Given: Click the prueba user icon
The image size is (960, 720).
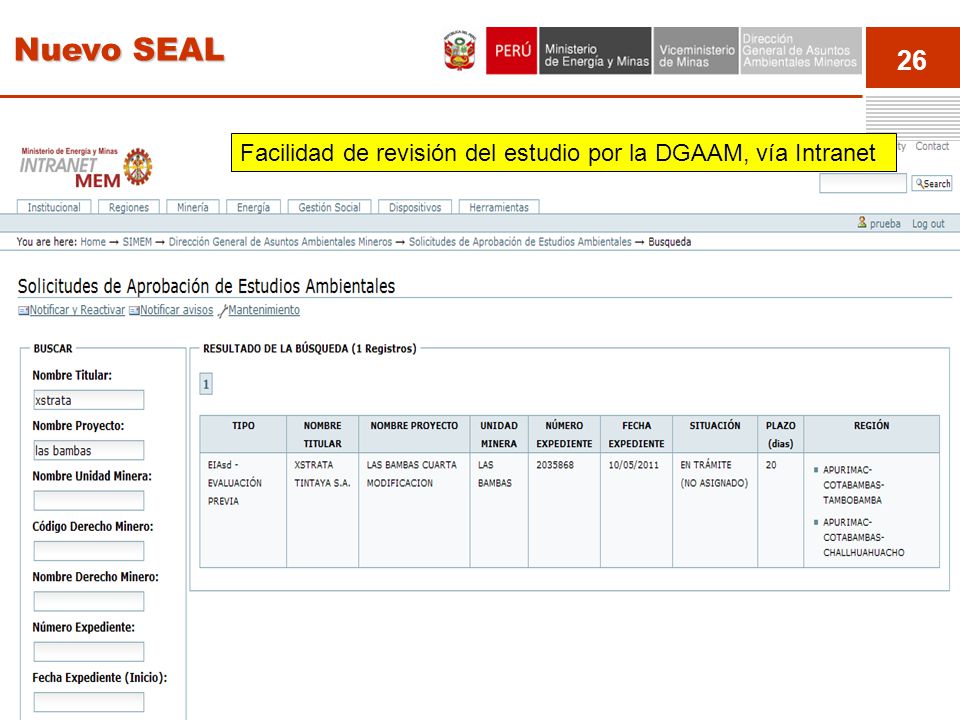Looking at the screenshot, I should 862,222.
